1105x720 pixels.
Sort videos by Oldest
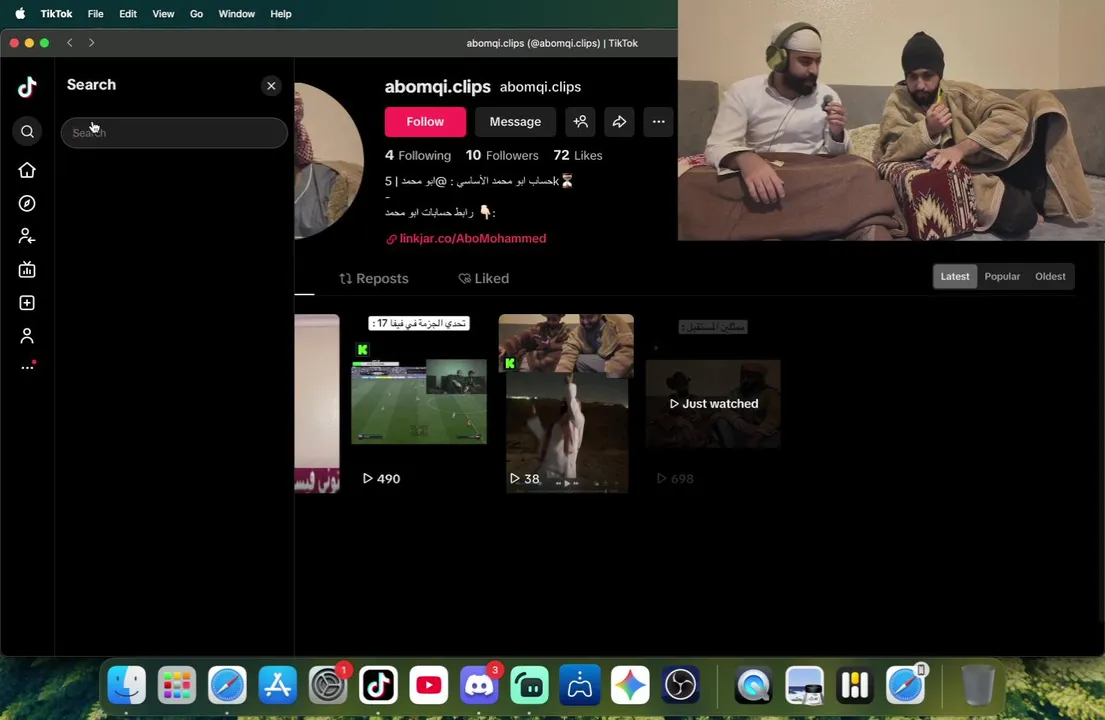pyautogui.click(x=1050, y=276)
